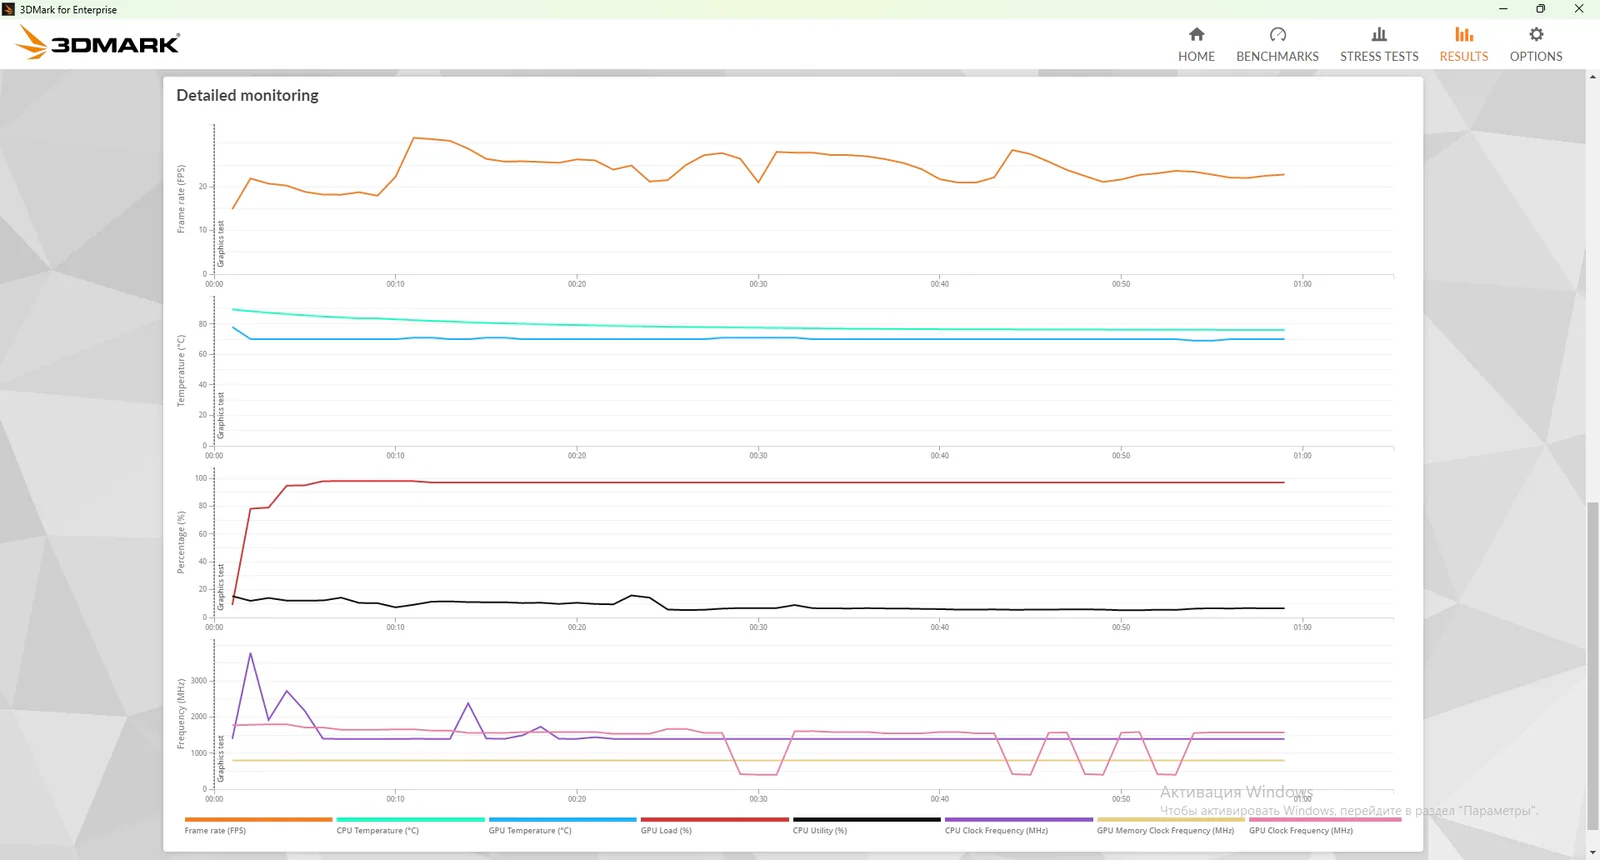Click the Percentage (%) axis label
1600x860 pixels.
(181, 543)
